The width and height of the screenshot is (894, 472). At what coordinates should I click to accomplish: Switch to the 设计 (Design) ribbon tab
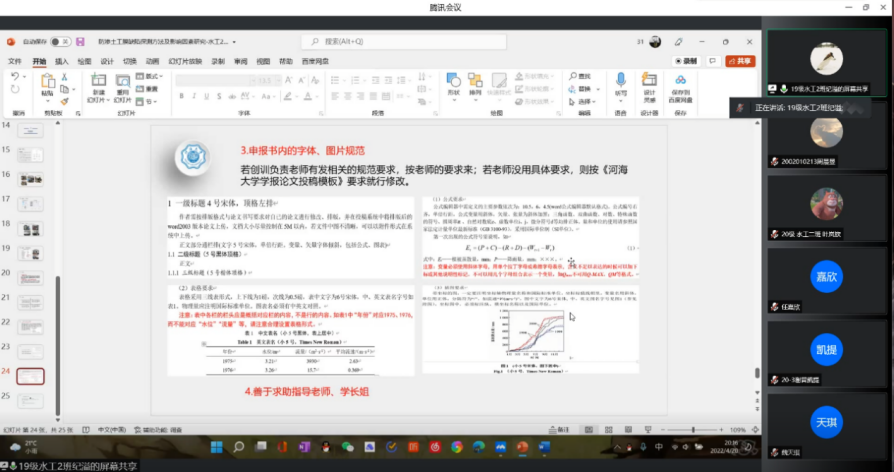[x=107, y=61]
